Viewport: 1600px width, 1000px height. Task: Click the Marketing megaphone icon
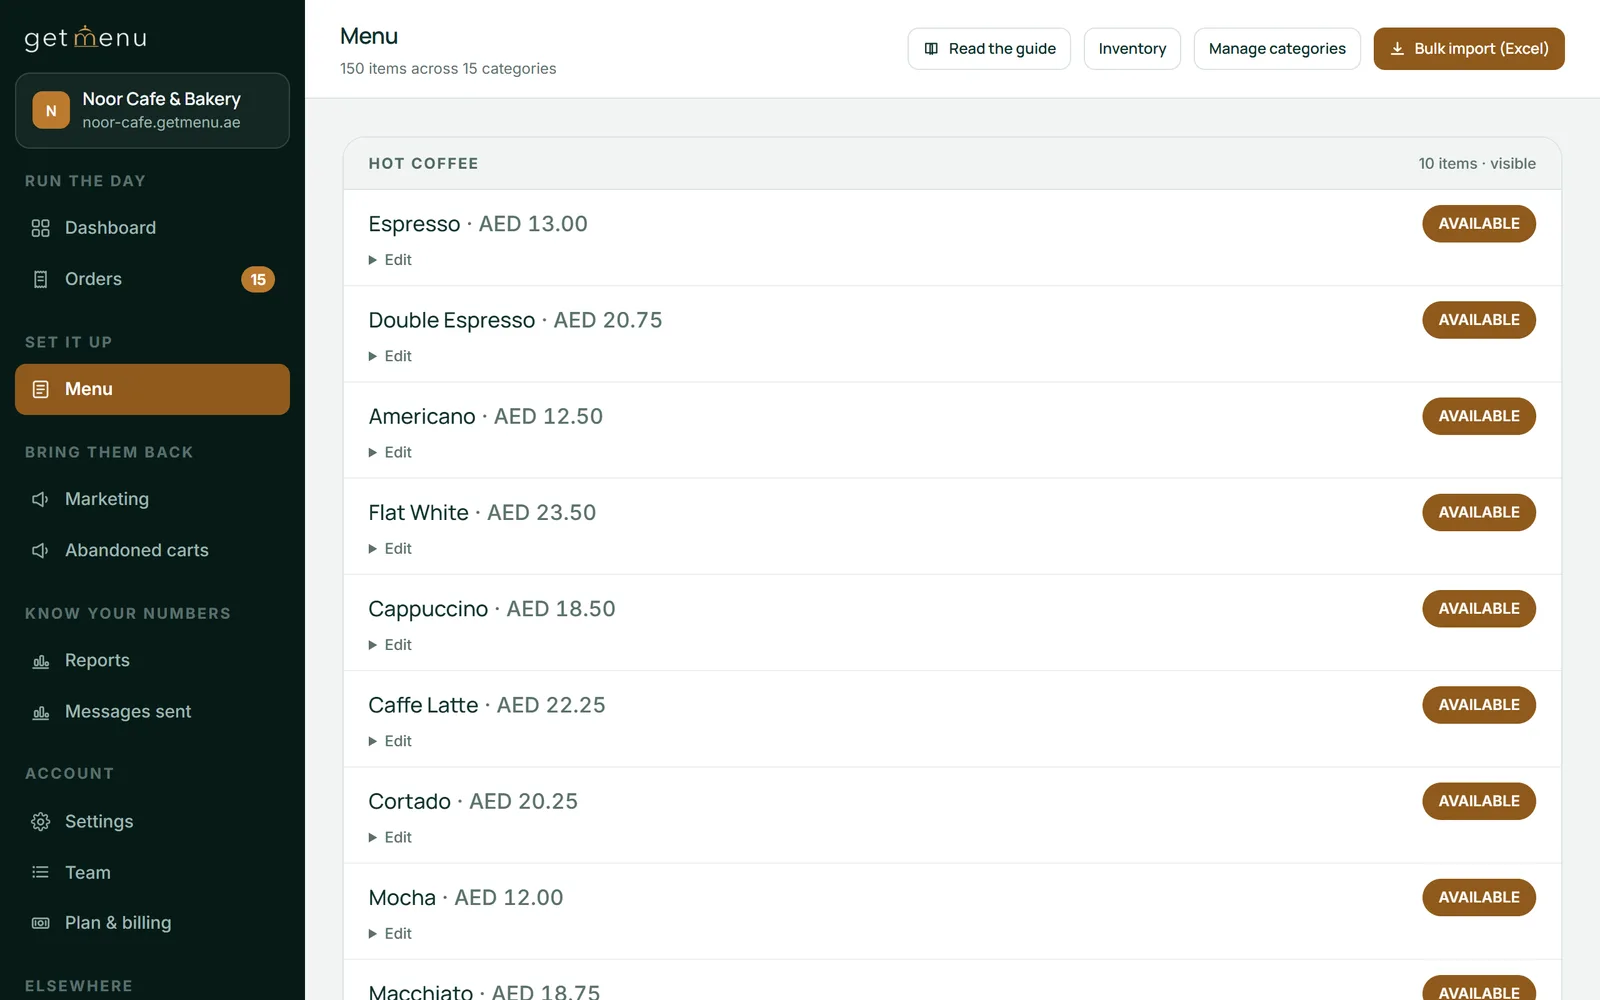click(x=40, y=499)
